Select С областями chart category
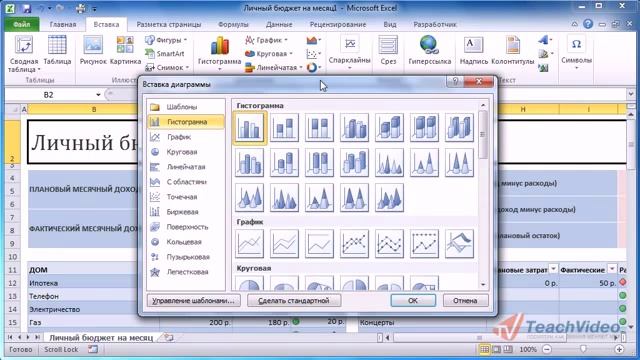640x360 pixels. pos(185,182)
